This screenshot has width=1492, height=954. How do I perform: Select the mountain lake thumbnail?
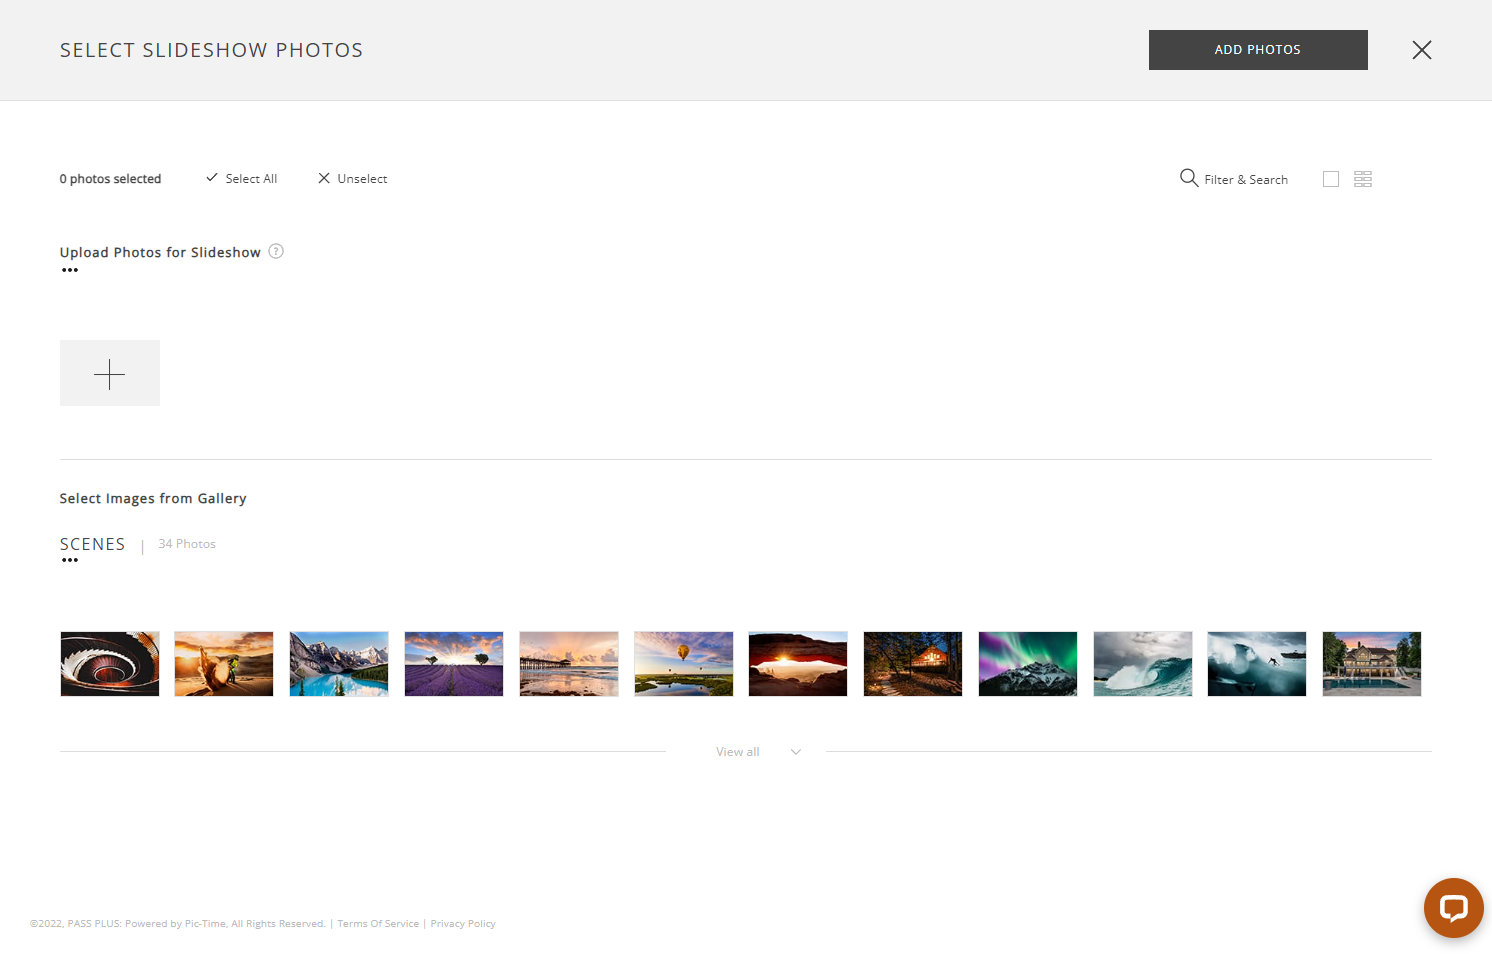pyautogui.click(x=339, y=664)
